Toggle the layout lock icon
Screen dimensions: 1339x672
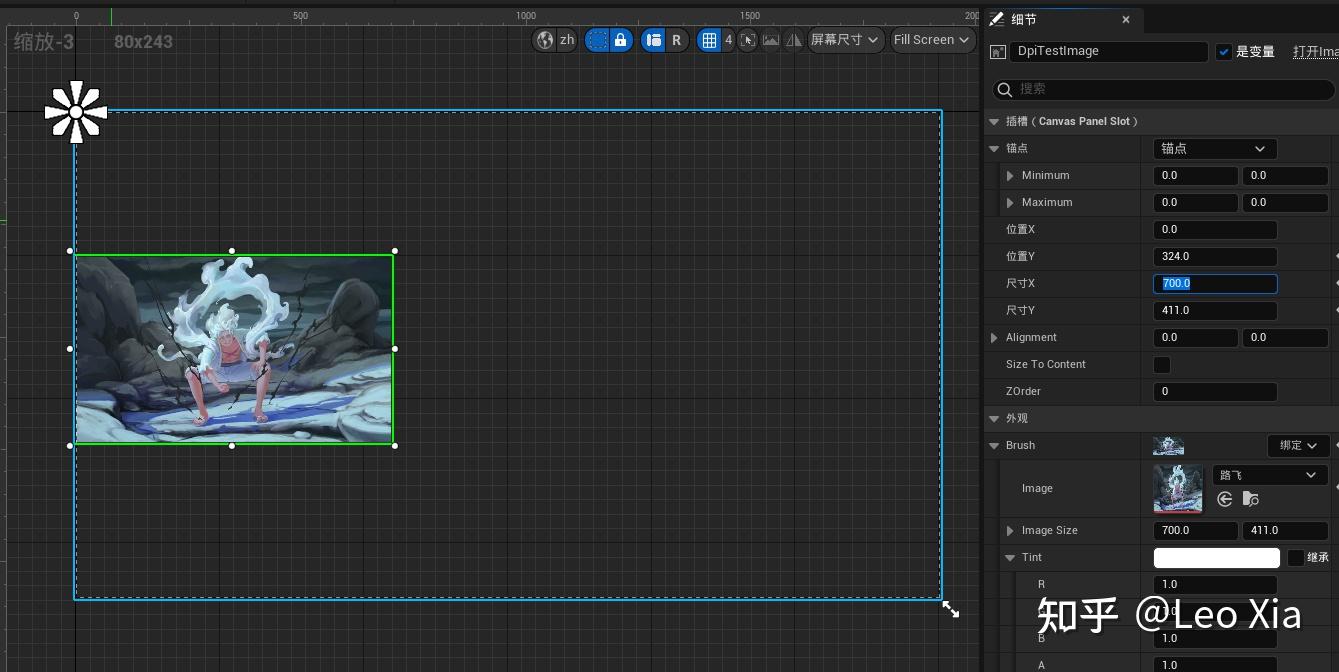pyautogui.click(x=621, y=40)
